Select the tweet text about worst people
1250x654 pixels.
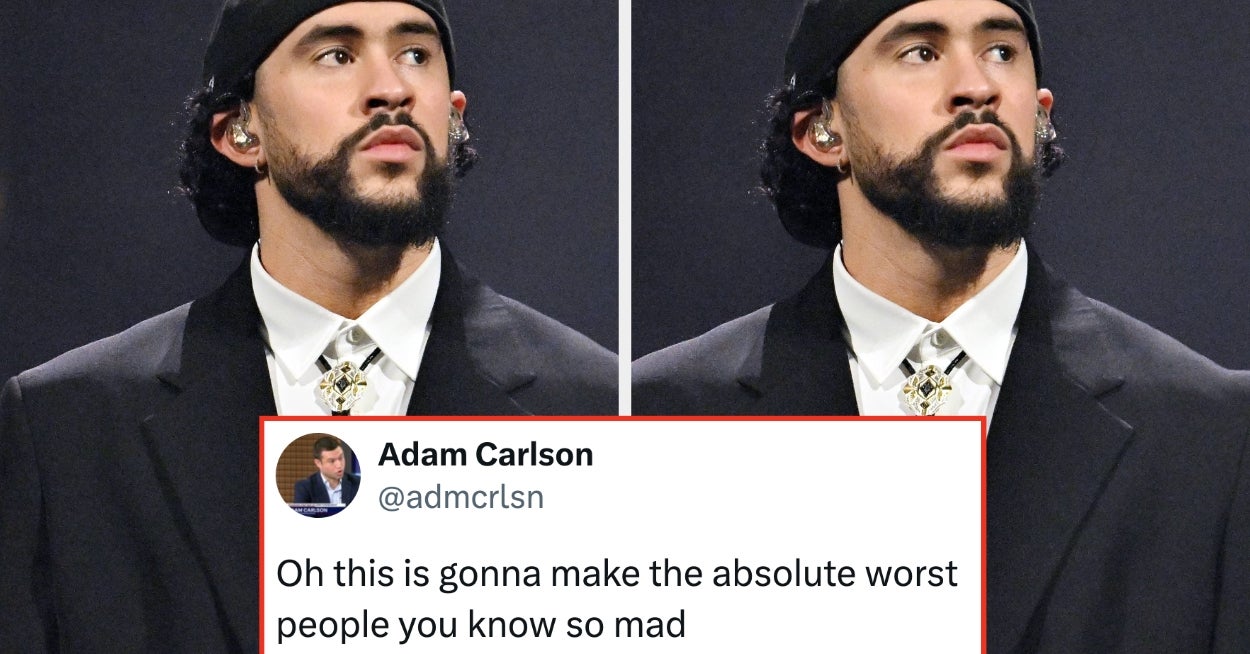point(617,599)
